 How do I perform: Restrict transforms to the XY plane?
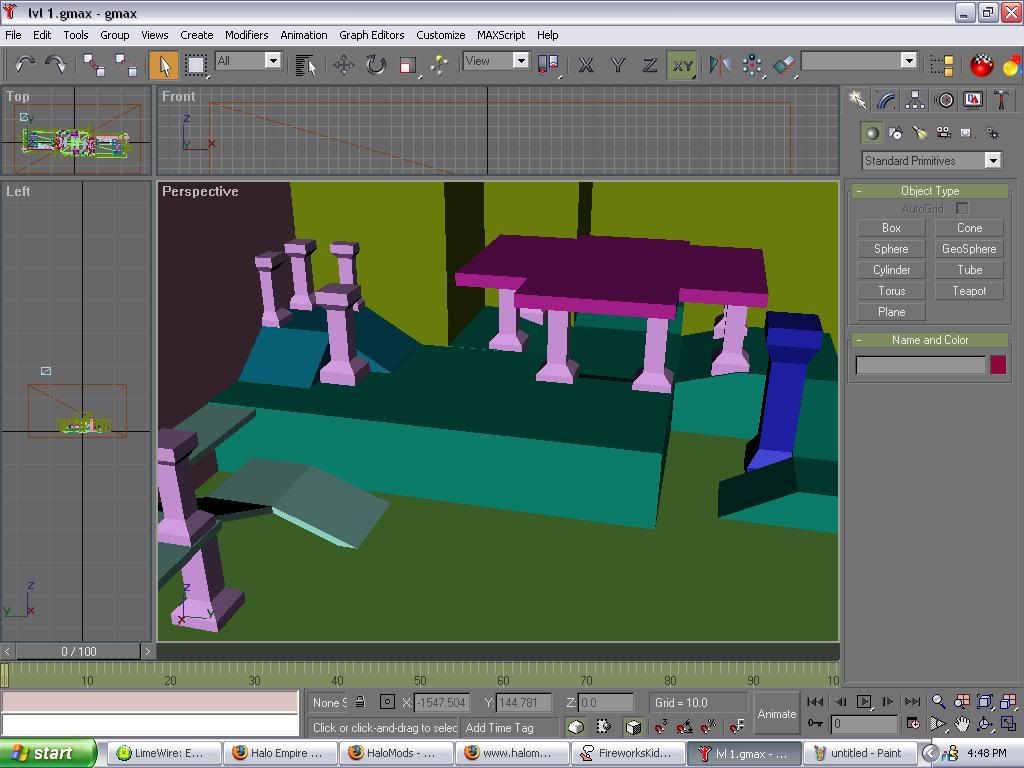[x=682, y=65]
